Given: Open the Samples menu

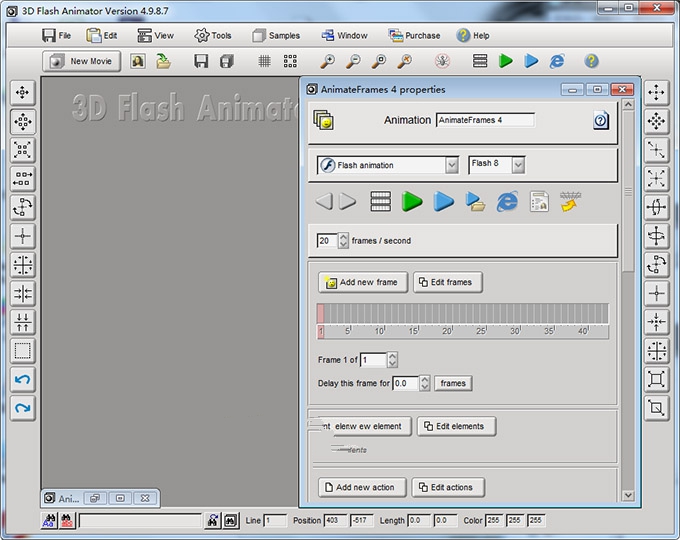Looking at the screenshot, I should tap(276, 36).
